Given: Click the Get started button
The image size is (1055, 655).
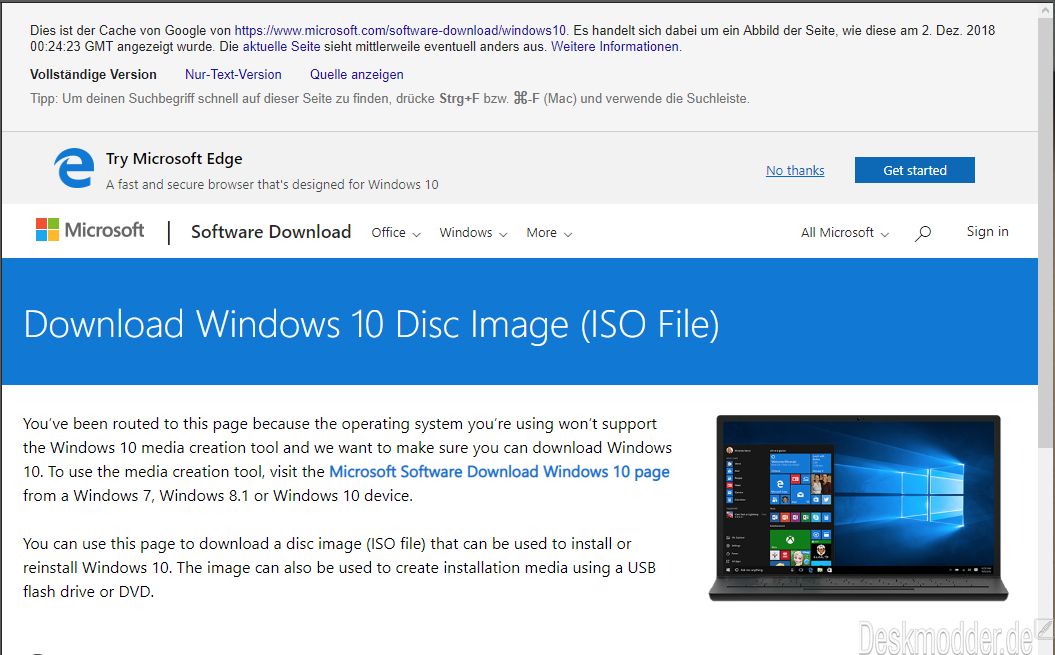Looking at the screenshot, I should 914,170.
